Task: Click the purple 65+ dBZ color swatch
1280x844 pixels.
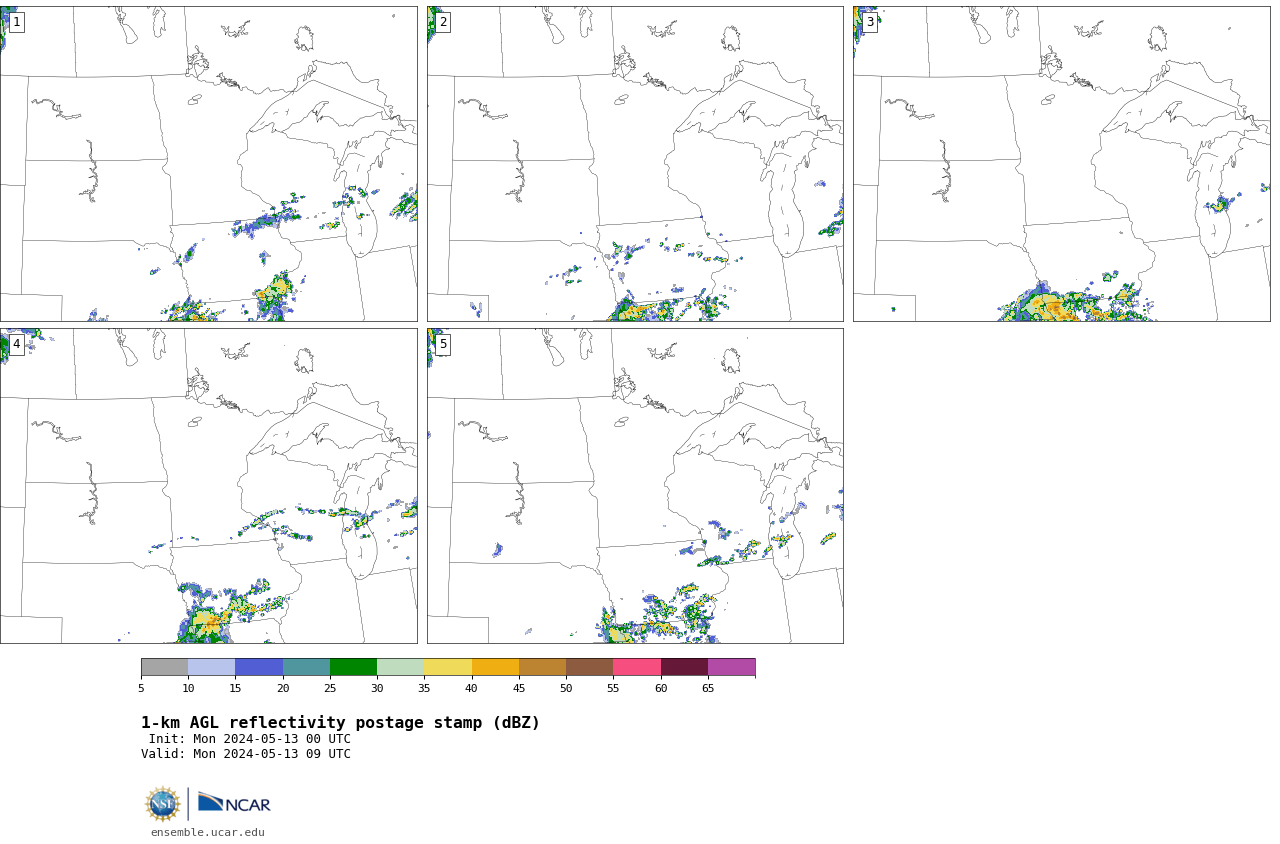Action: click(731, 667)
